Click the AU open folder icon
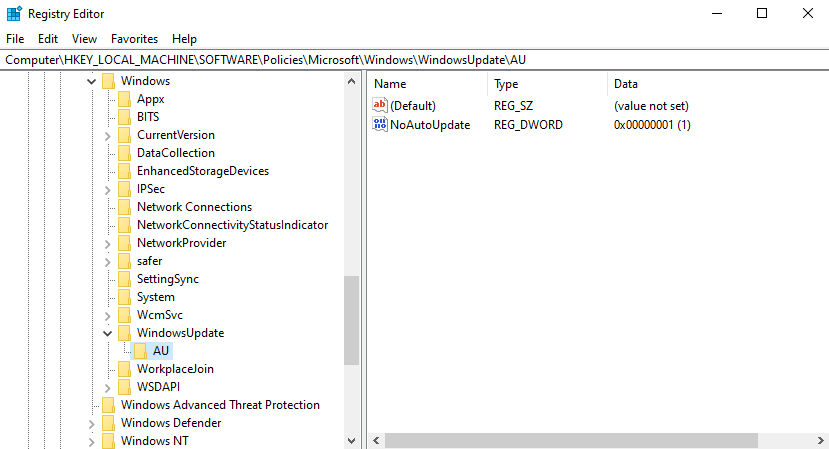Screen dimensions: 829x449 140,351
